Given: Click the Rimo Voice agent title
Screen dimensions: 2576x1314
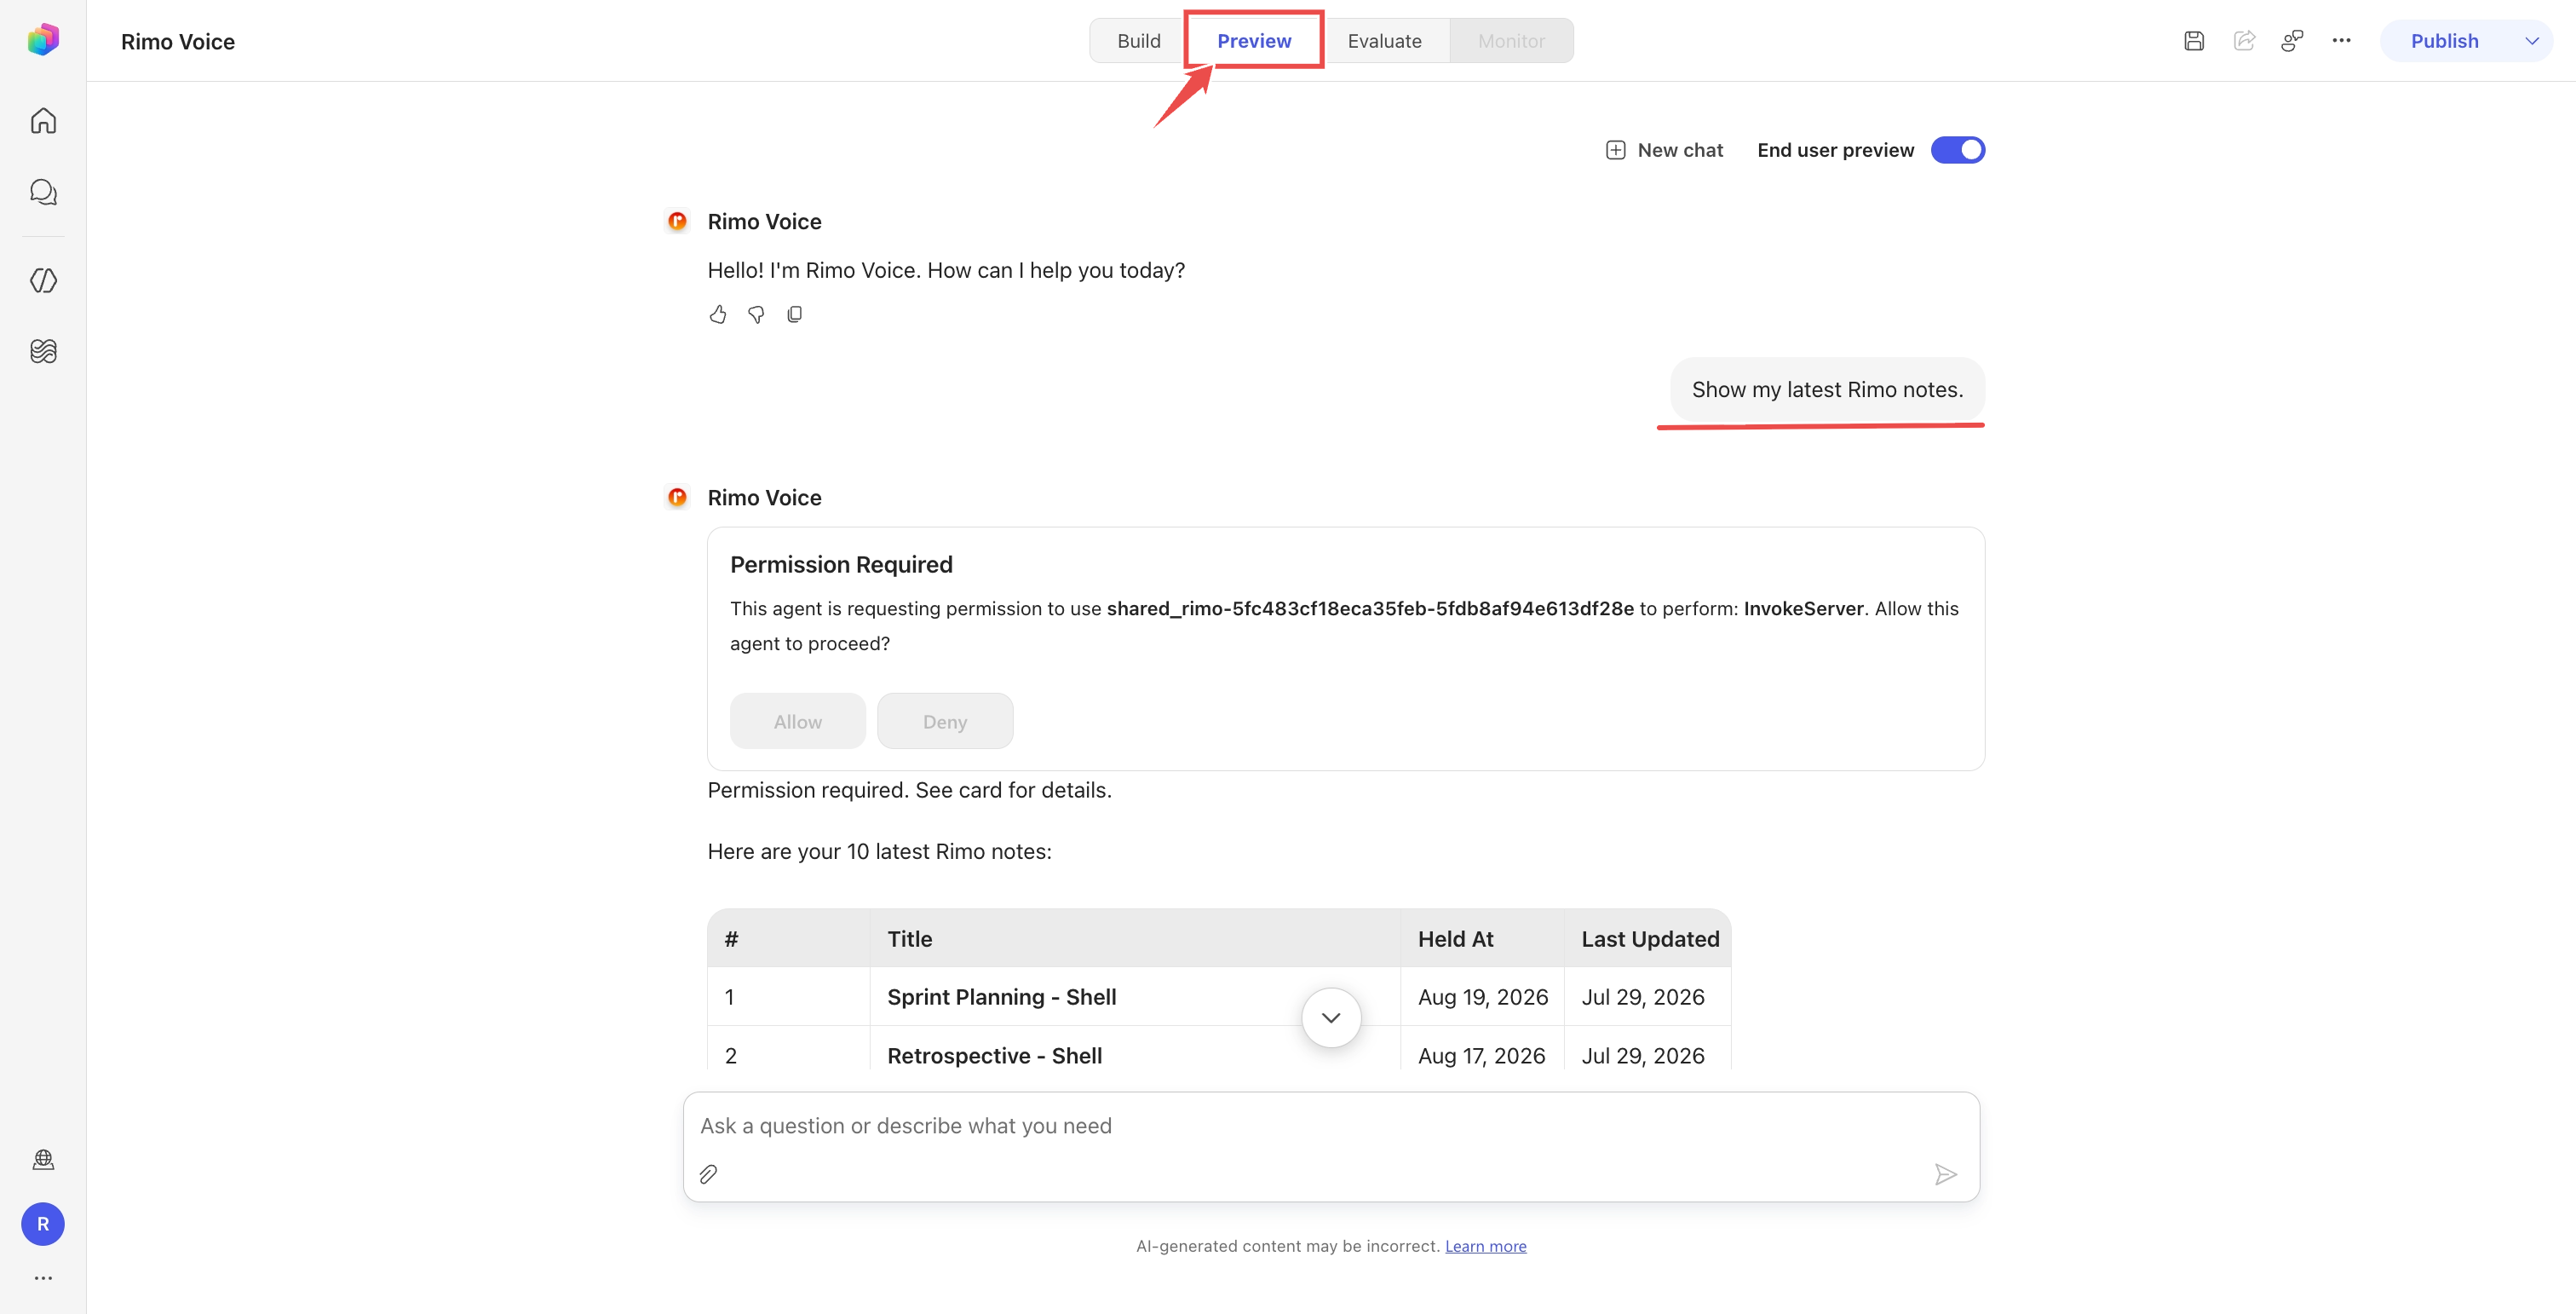Looking at the screenshot, I should click(x=178, y=42).
